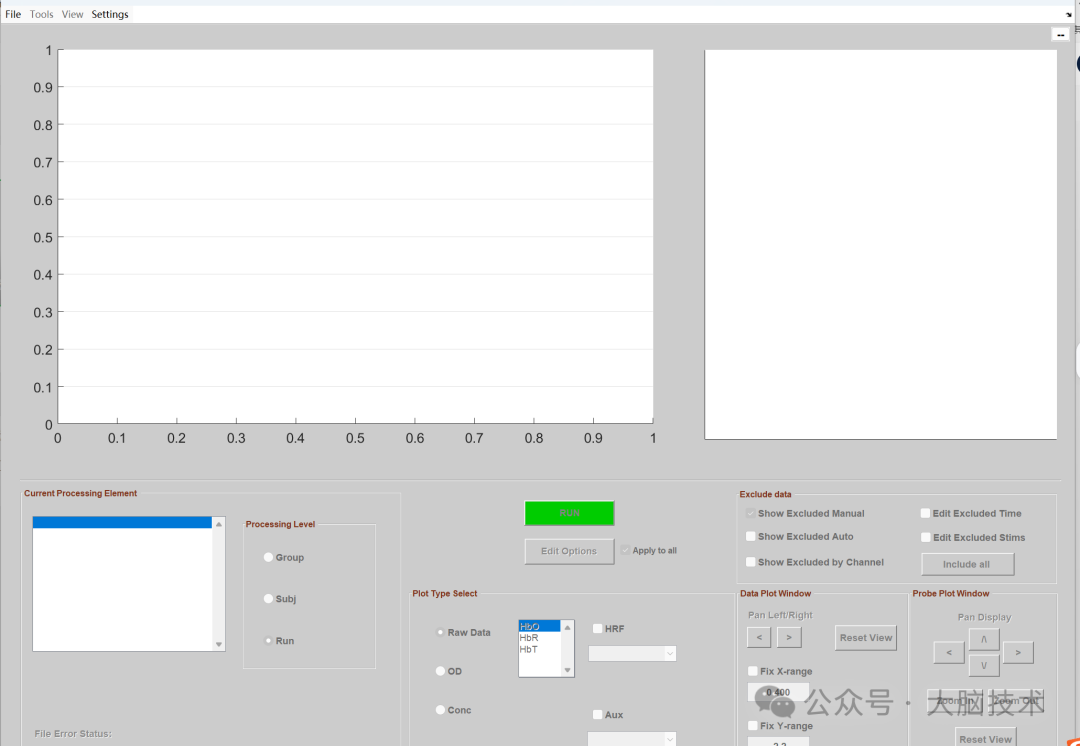This screenshot has height=746, width=1080.
Task: Choose the OD plot type
Action: coord(441,671)
